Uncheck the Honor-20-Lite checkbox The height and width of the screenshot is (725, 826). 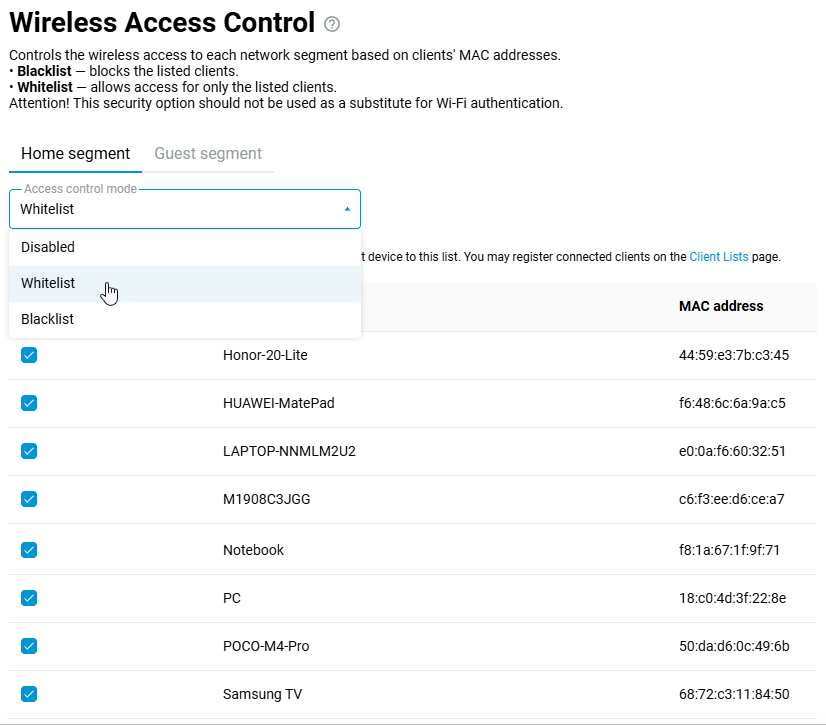tap(29, 355)
